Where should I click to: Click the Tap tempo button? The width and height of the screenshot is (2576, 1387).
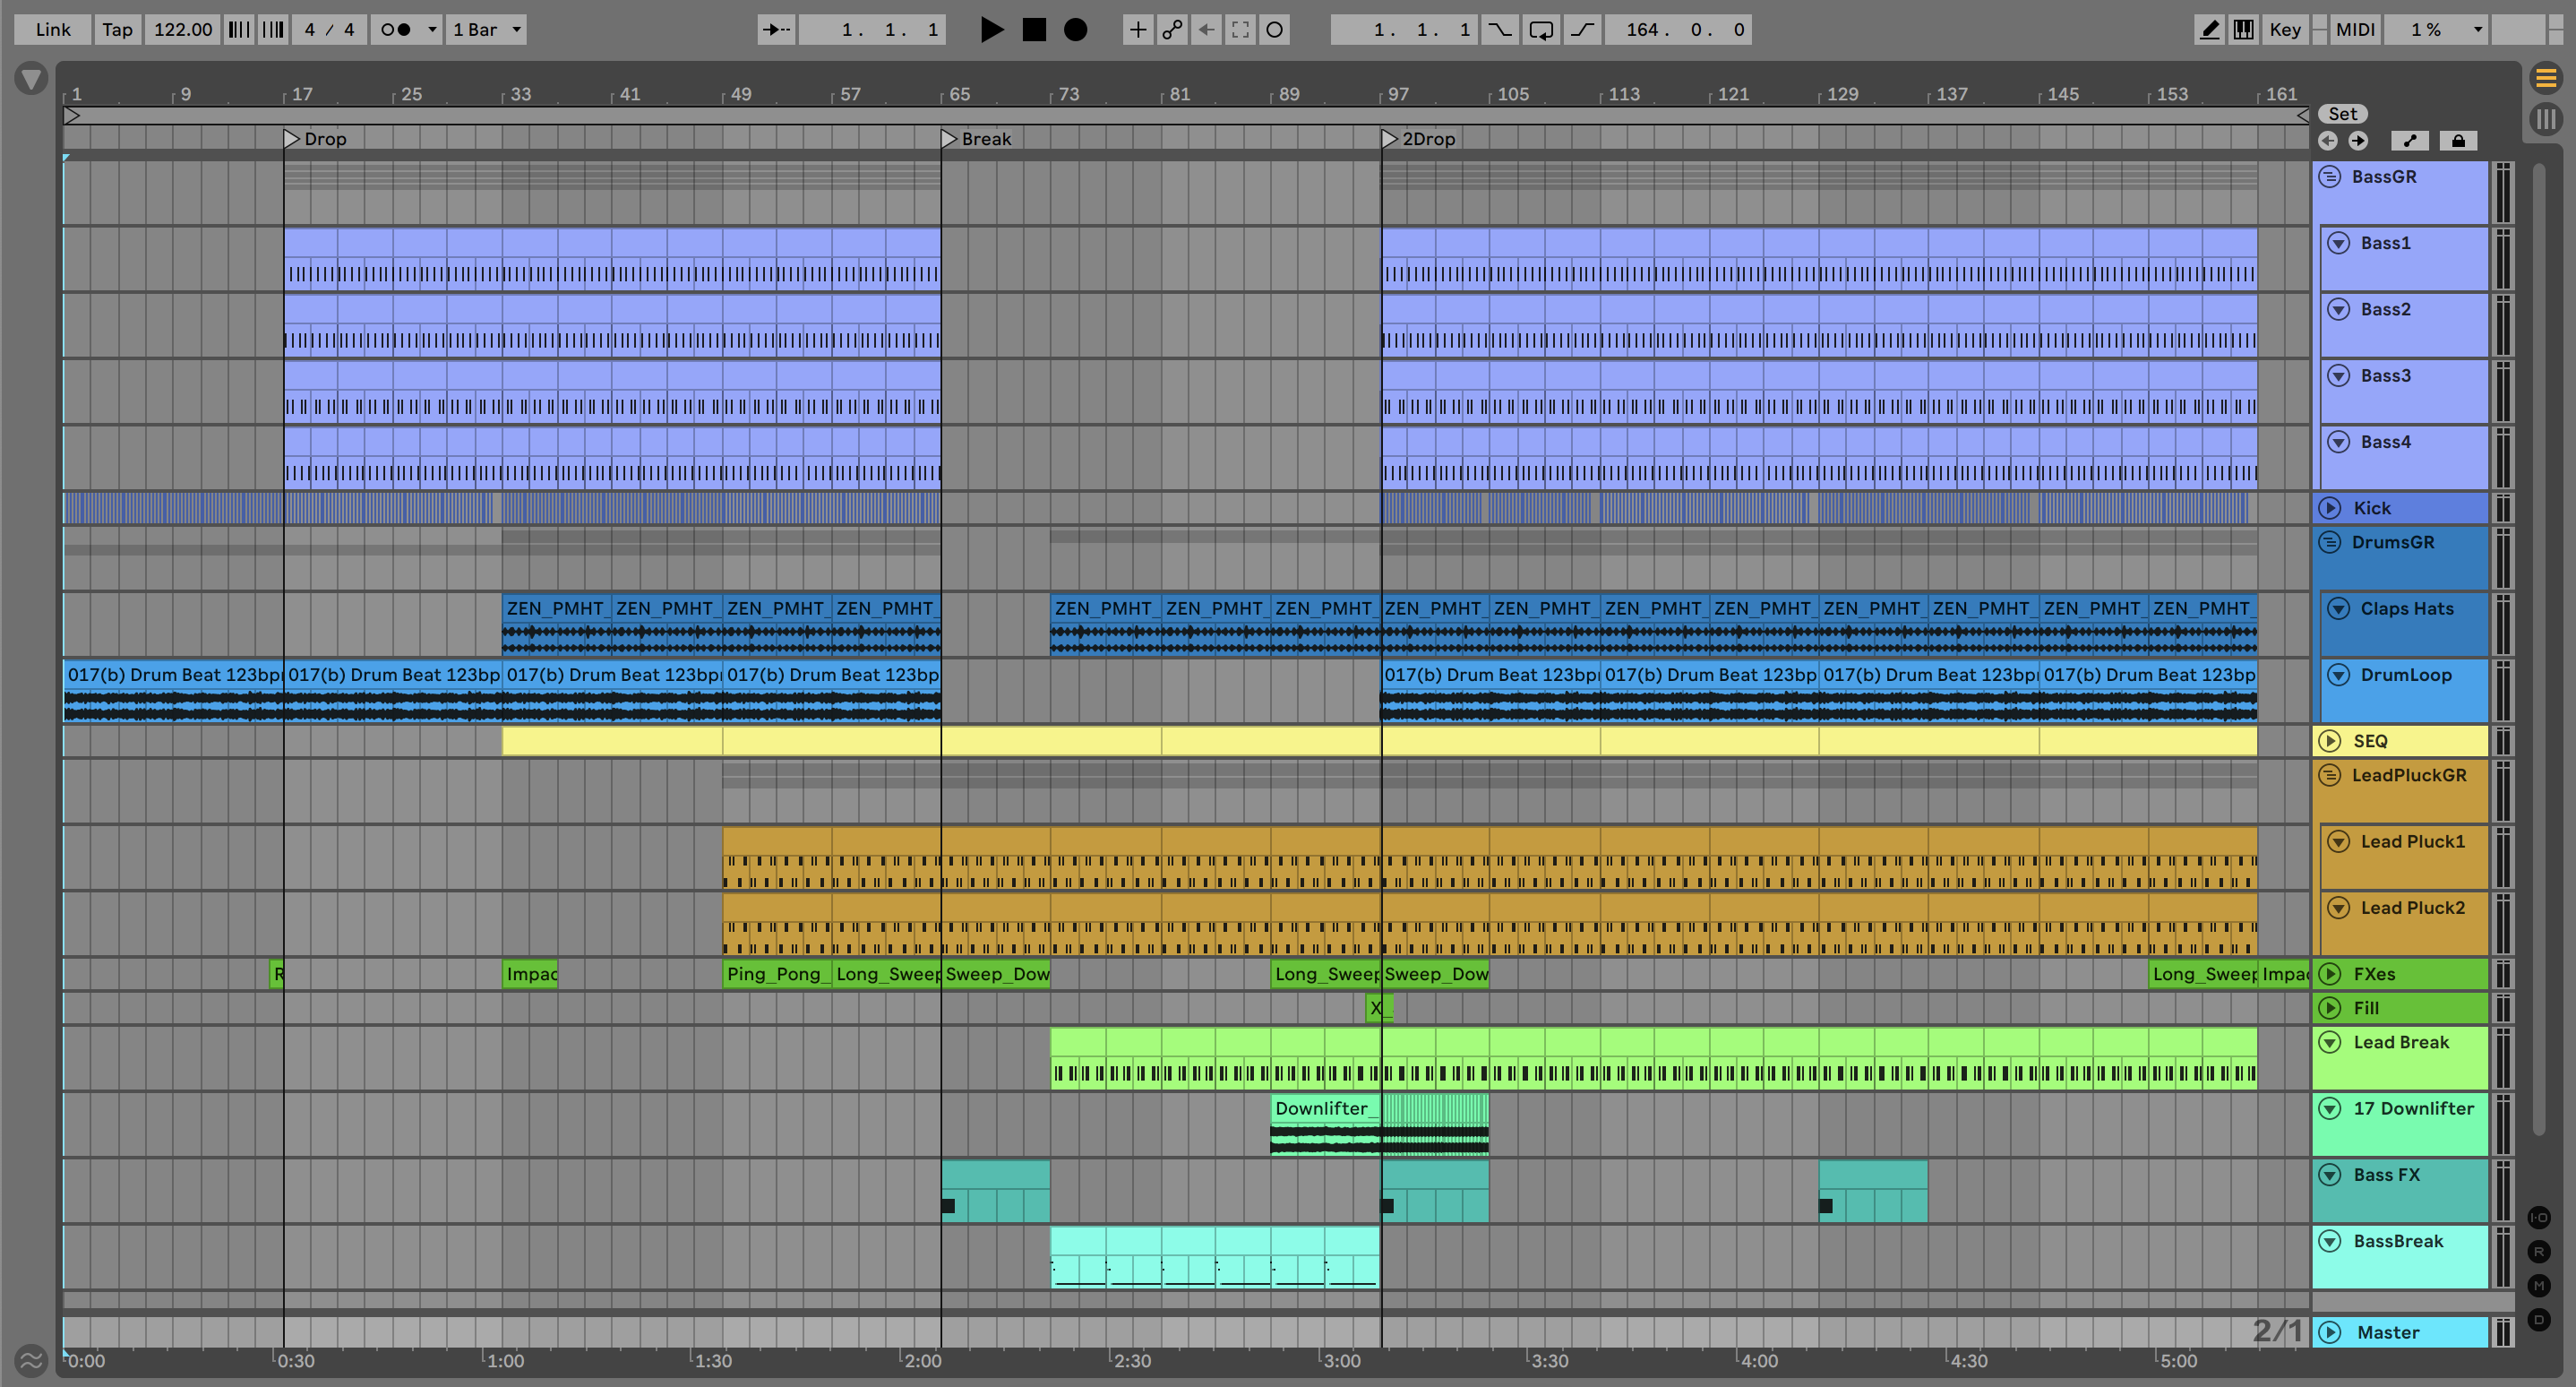[x=117, y=30]
